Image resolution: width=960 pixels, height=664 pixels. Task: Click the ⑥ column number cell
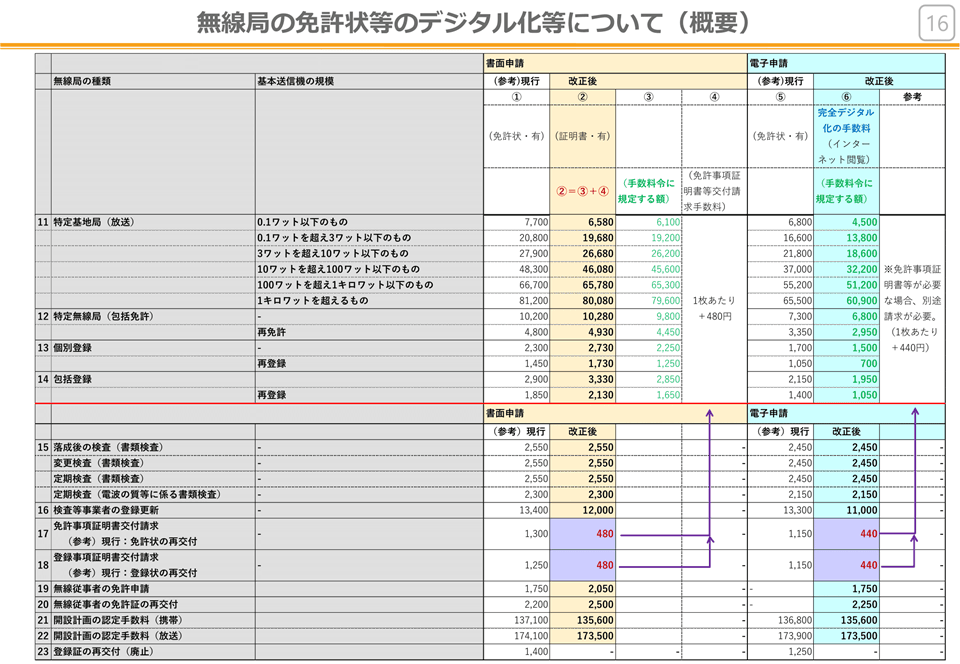click(846, 97)
